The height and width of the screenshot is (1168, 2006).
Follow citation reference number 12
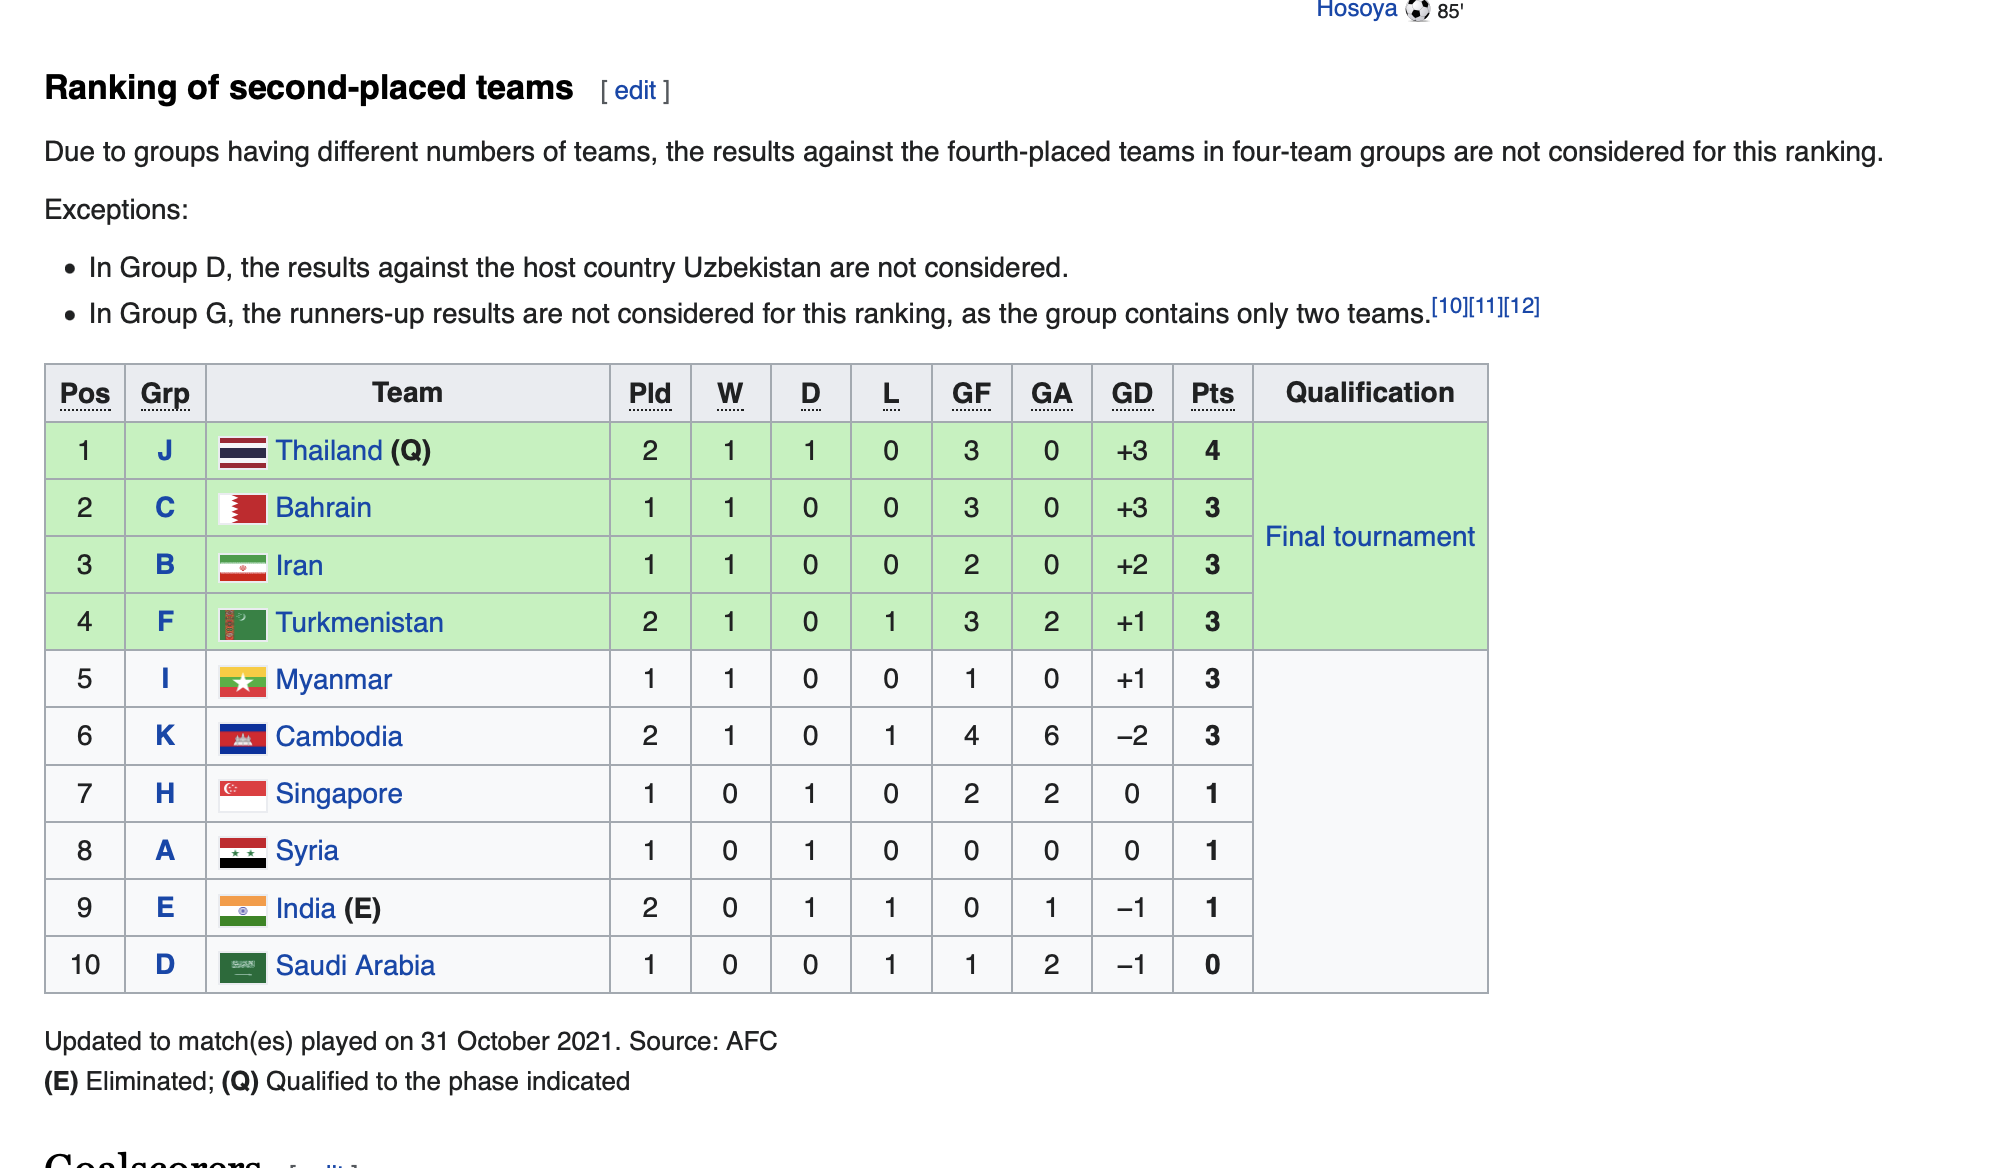(1521, 306)
